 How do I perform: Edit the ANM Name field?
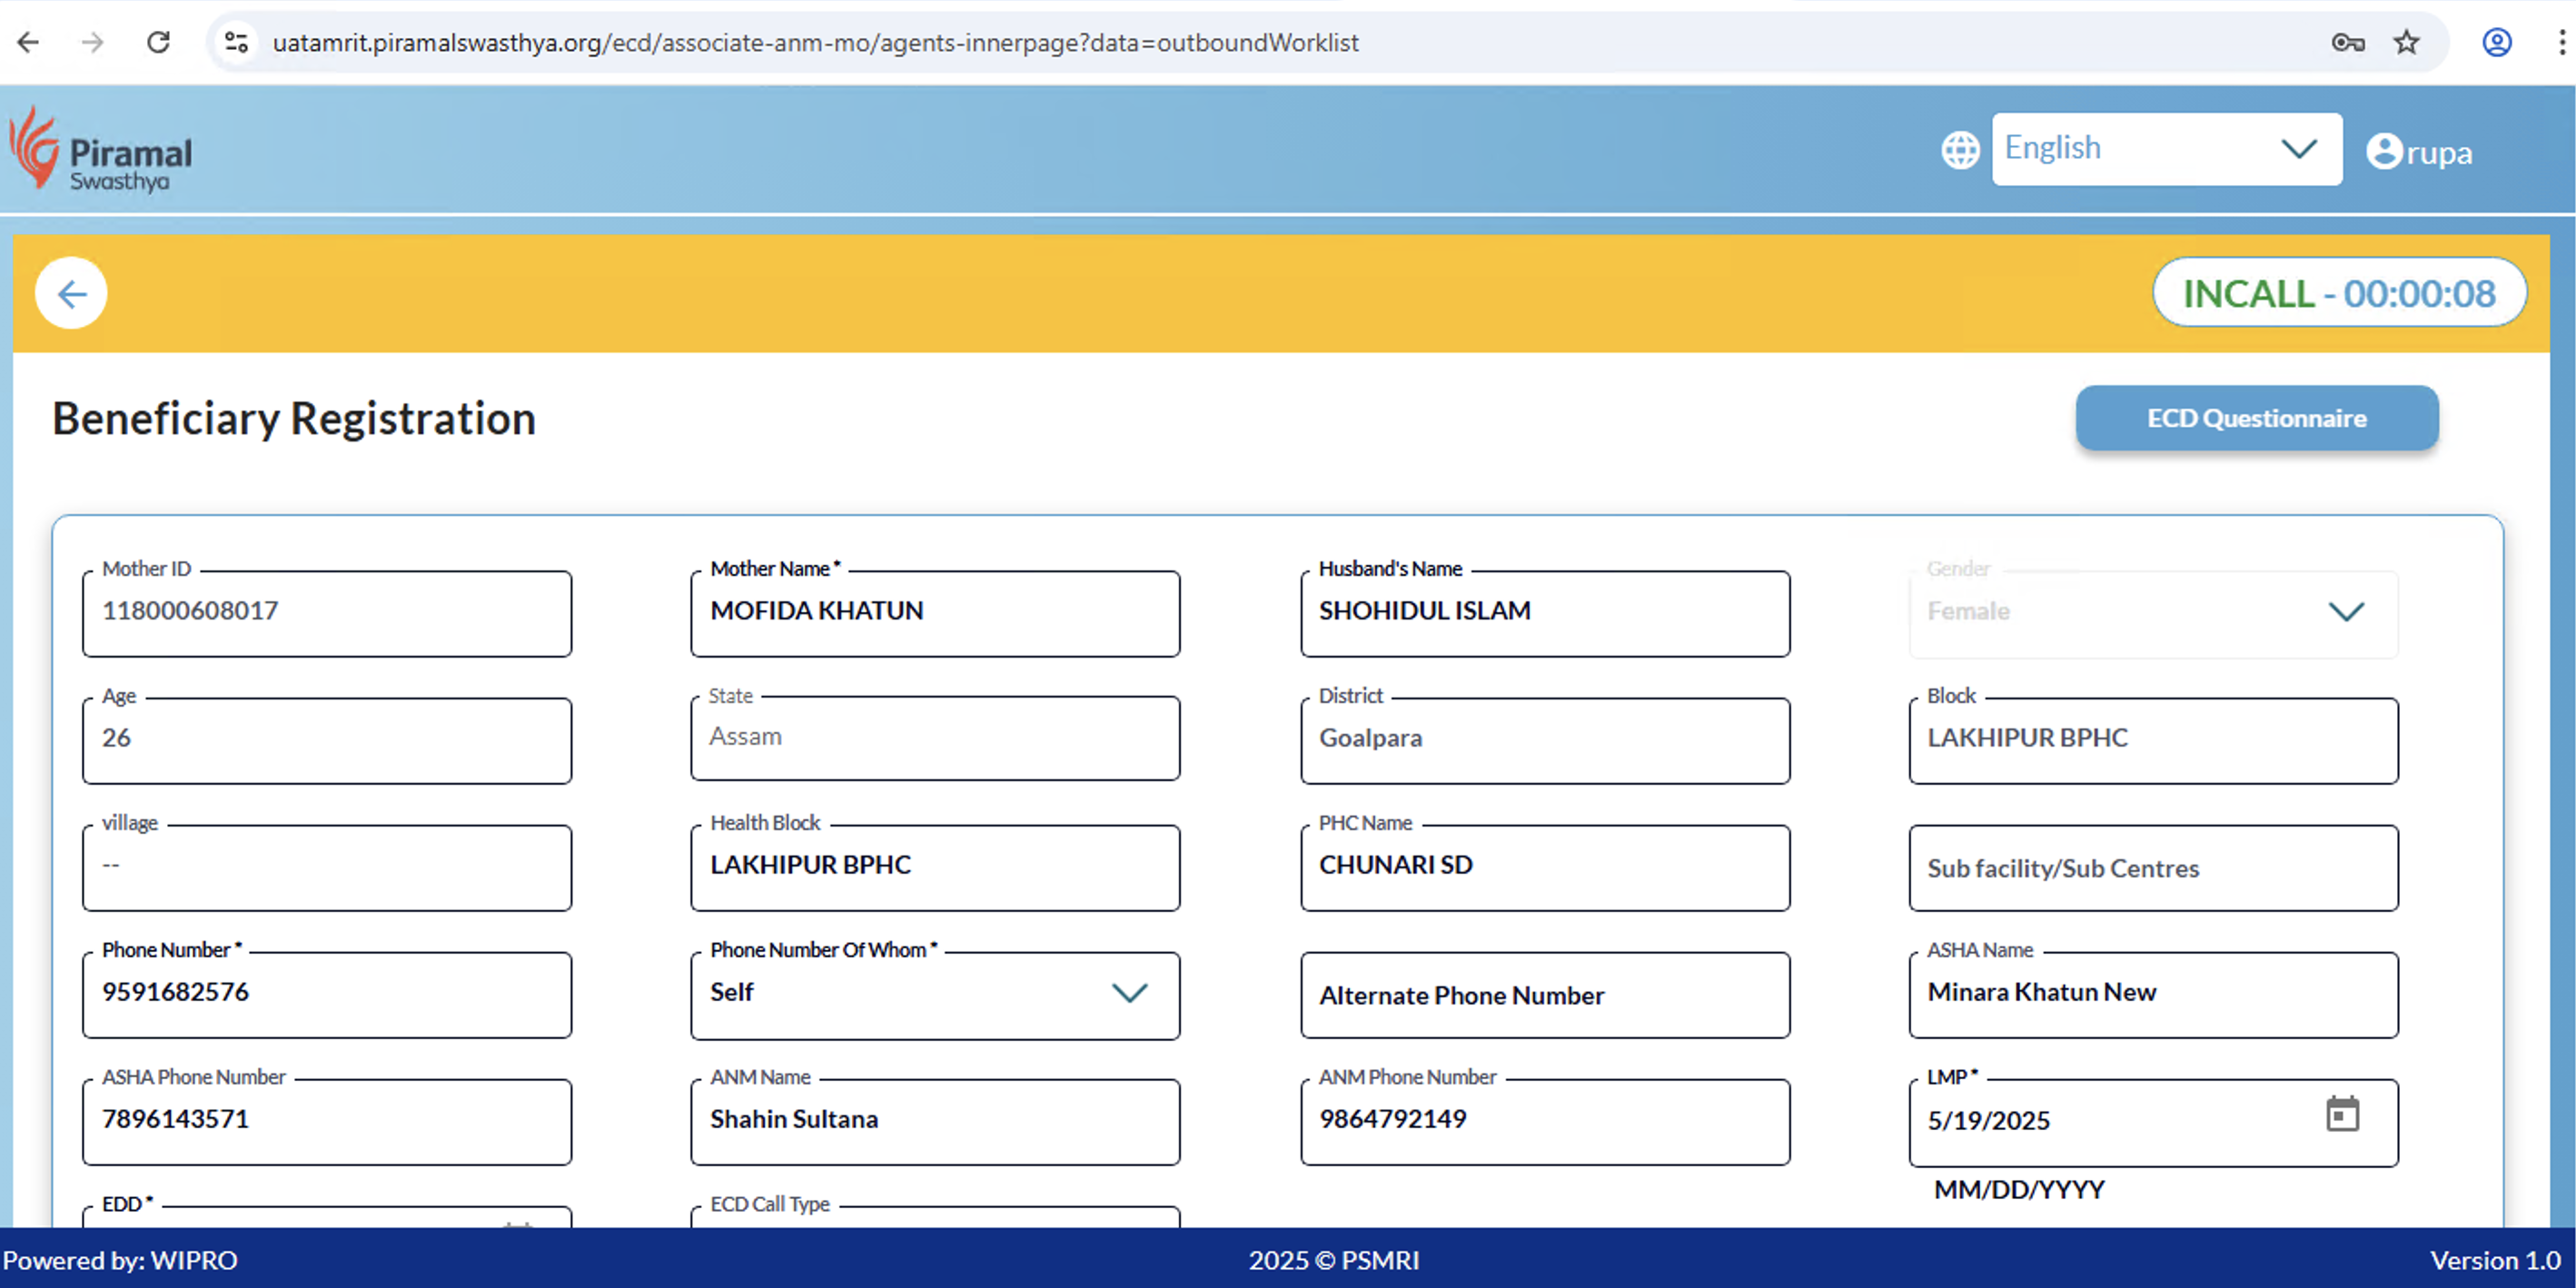tap(935, 1121)
